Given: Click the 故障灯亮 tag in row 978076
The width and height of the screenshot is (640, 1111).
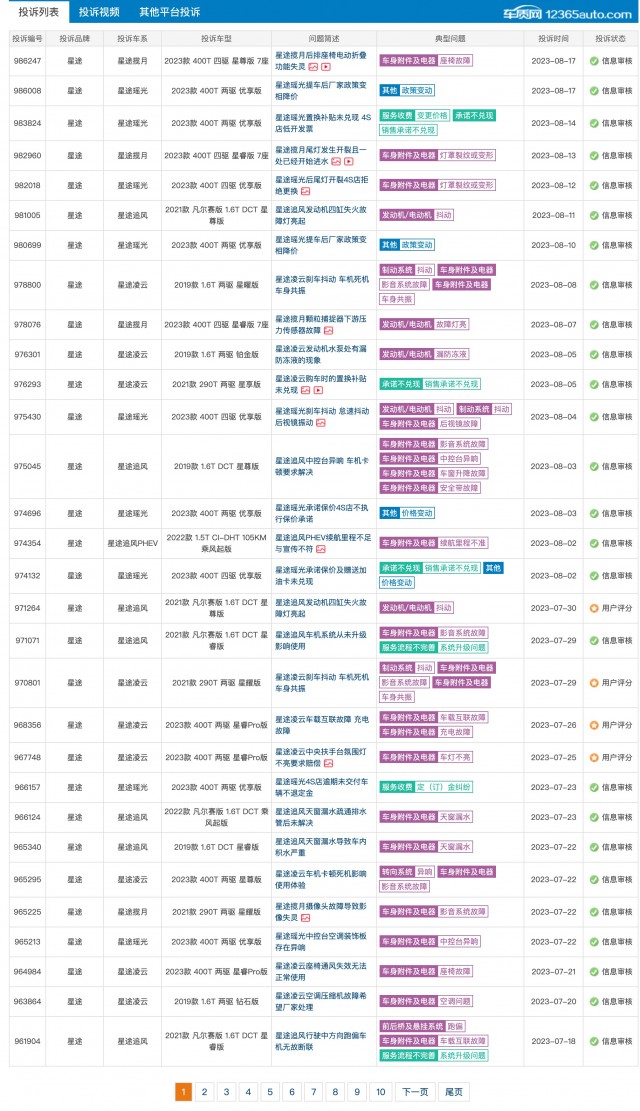Looking at the screenshot, I should (x=451, y=325).
